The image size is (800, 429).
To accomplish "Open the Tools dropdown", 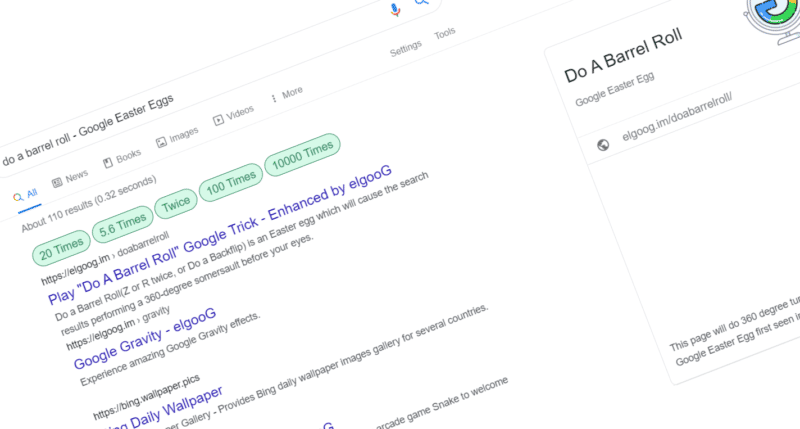I will (444, 34).
